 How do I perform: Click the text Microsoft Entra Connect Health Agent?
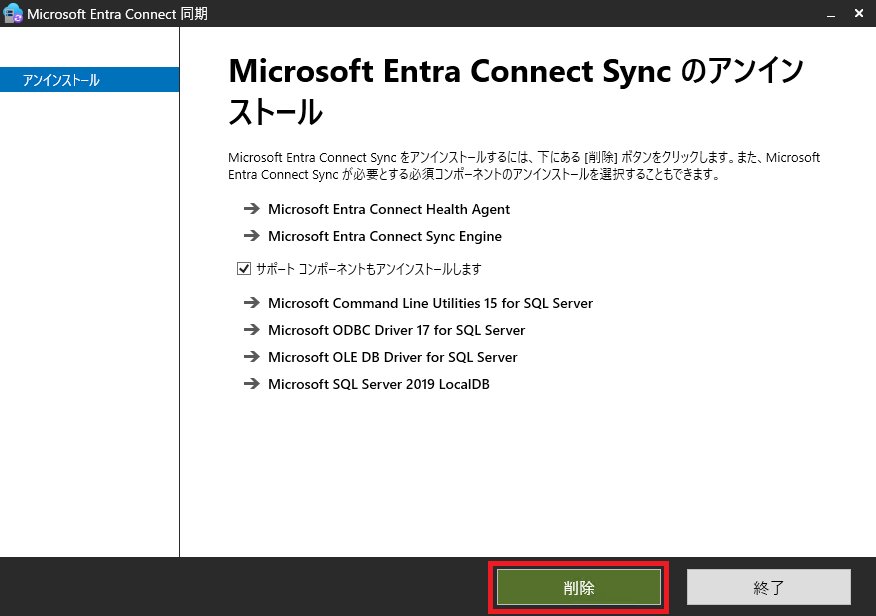389,209
